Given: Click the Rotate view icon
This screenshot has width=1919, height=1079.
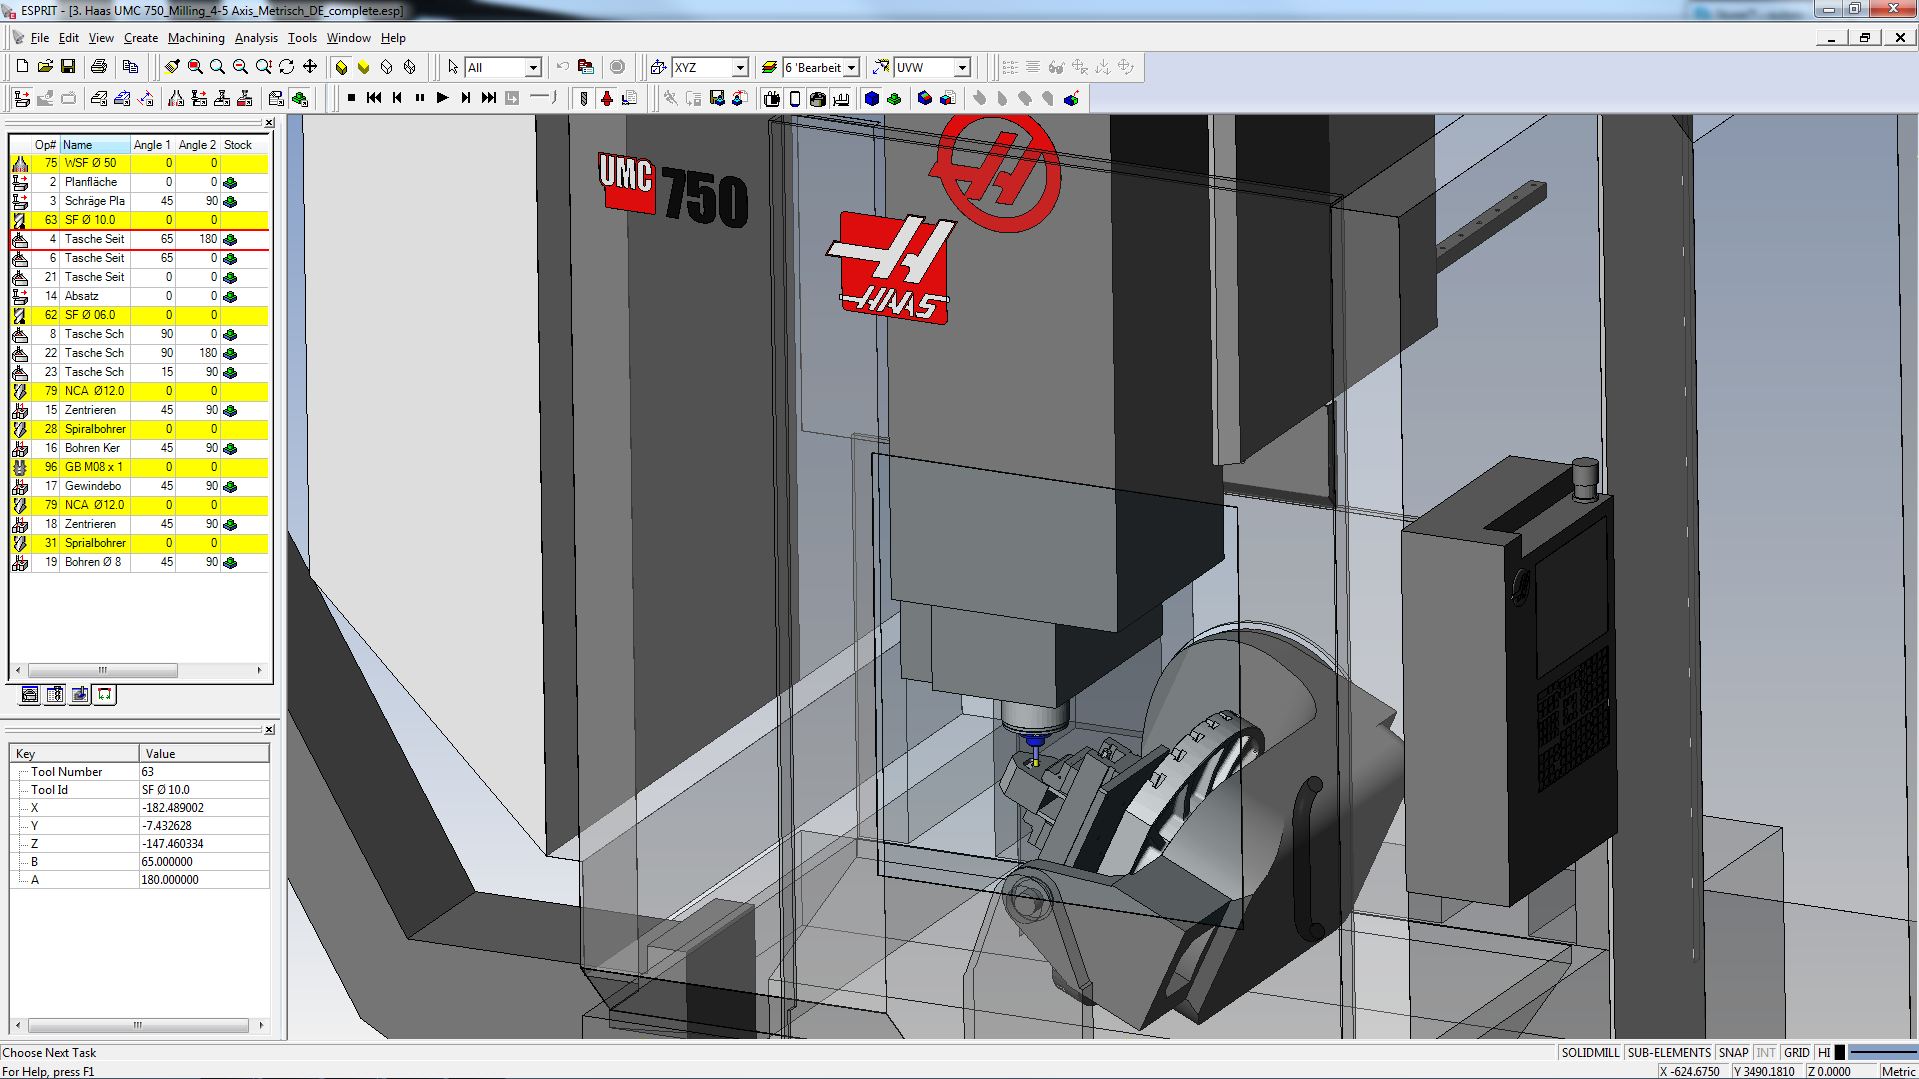Looking at the screenshot, I should coord(287,67).
